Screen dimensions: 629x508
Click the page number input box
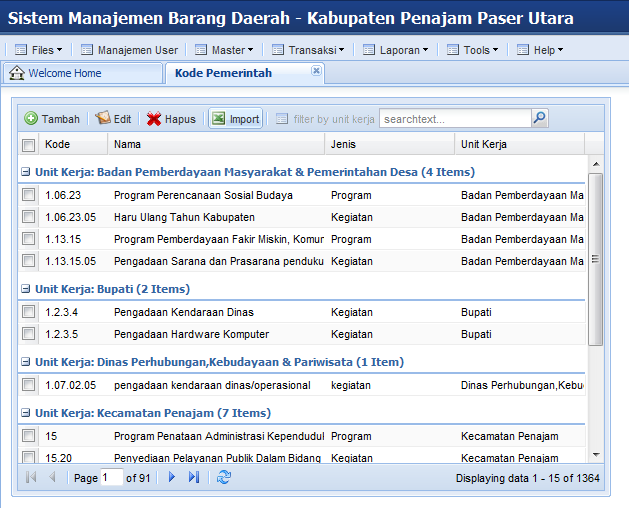(112, 477)
